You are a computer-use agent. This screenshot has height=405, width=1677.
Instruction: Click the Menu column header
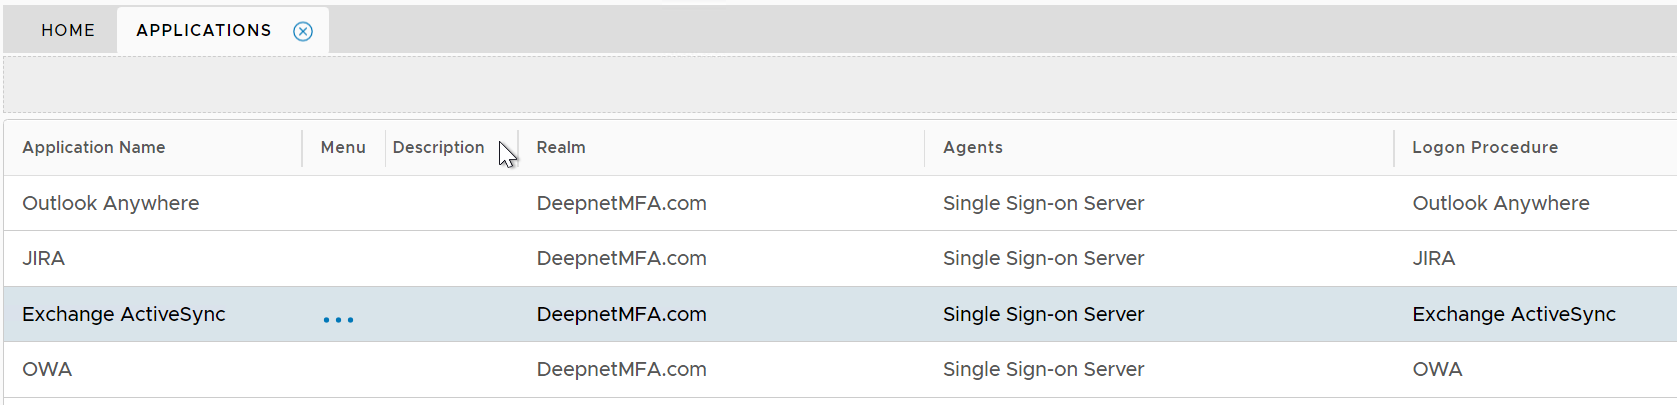point(343,148)
